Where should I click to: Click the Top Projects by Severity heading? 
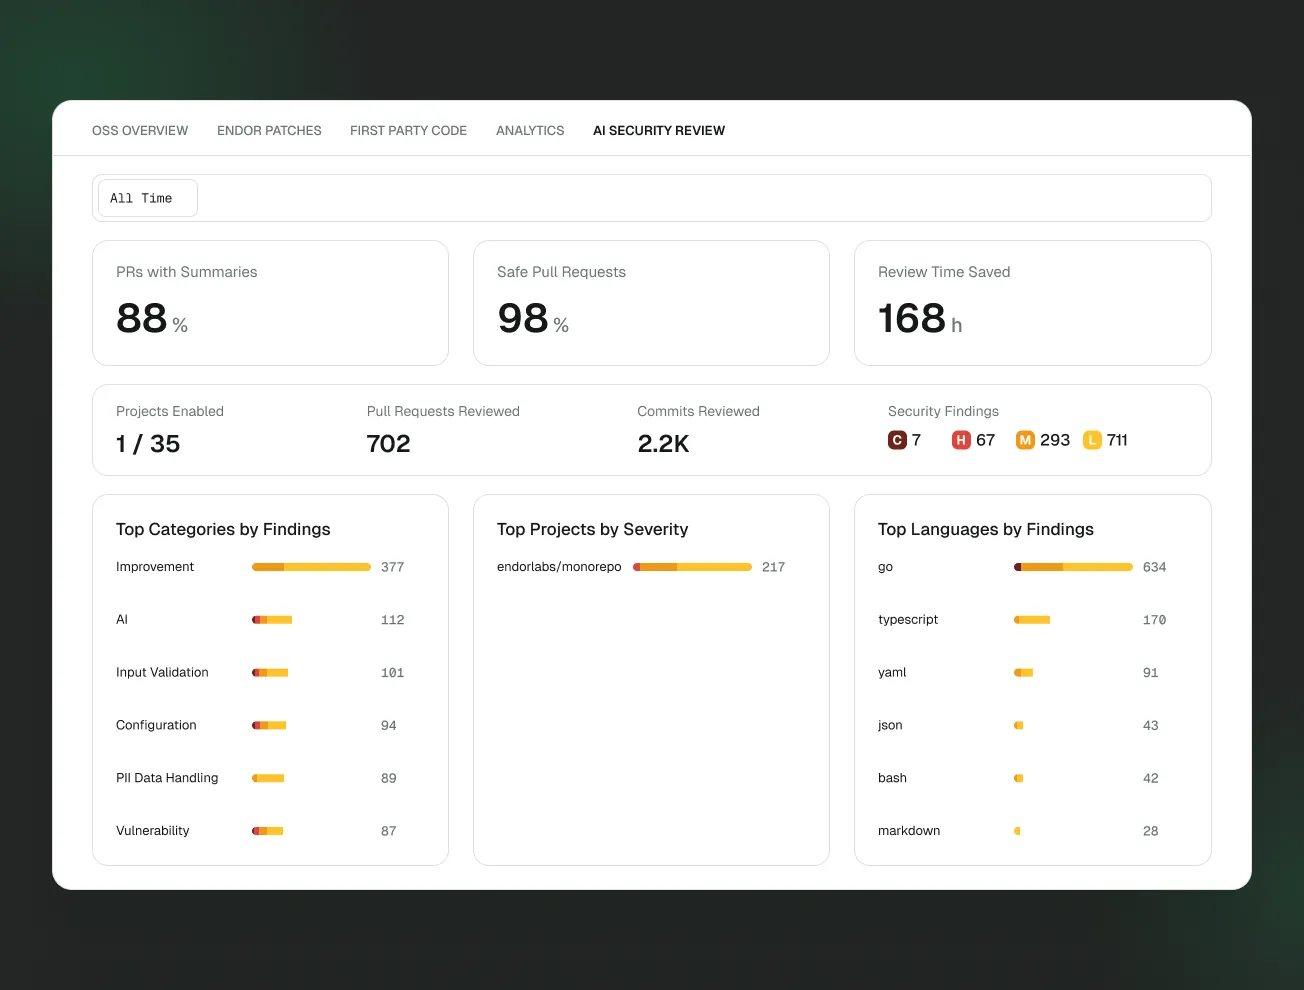pyautogui.click(x=592, y=529)
